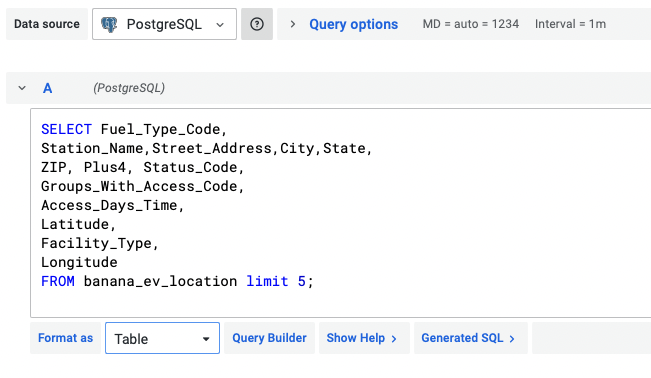Click the Facility_Type line in the editor

click(100, 243)
